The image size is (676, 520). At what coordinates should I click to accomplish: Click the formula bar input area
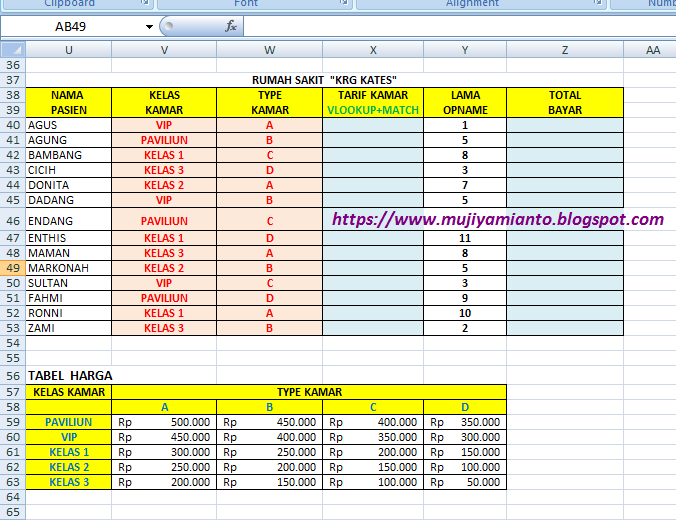point(460,27)
